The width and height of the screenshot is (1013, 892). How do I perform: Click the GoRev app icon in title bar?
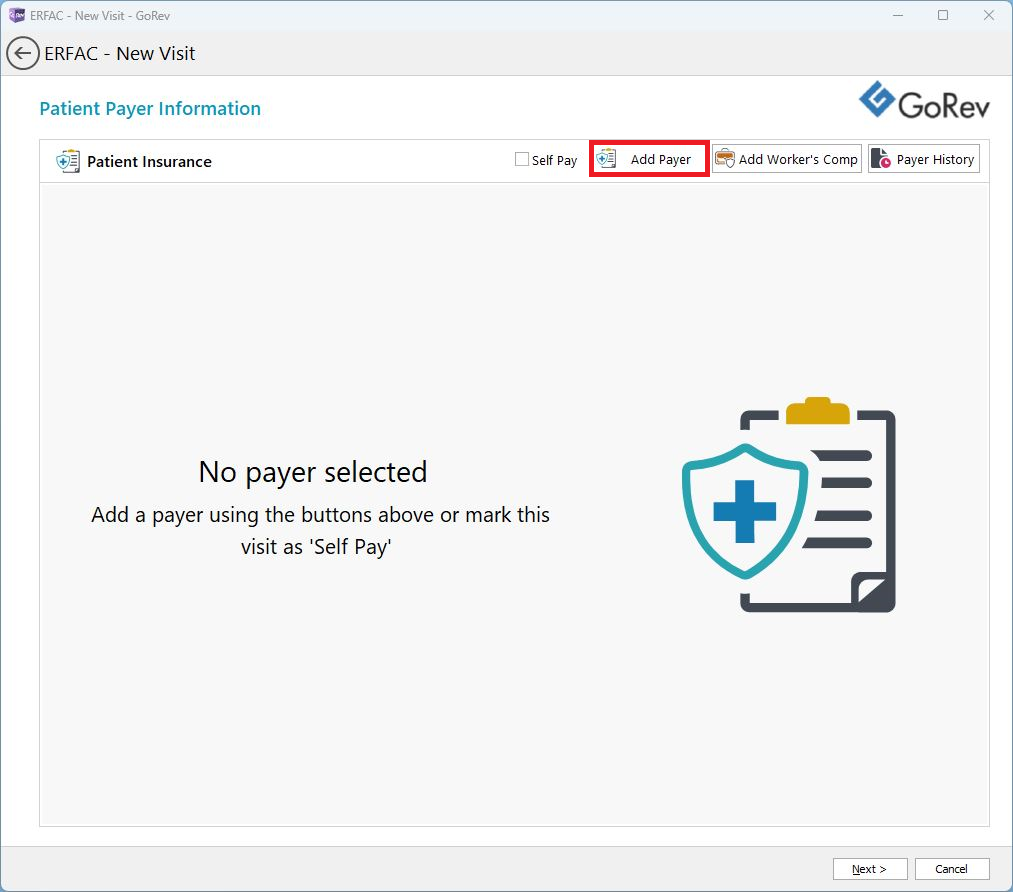tap(16, 16)
